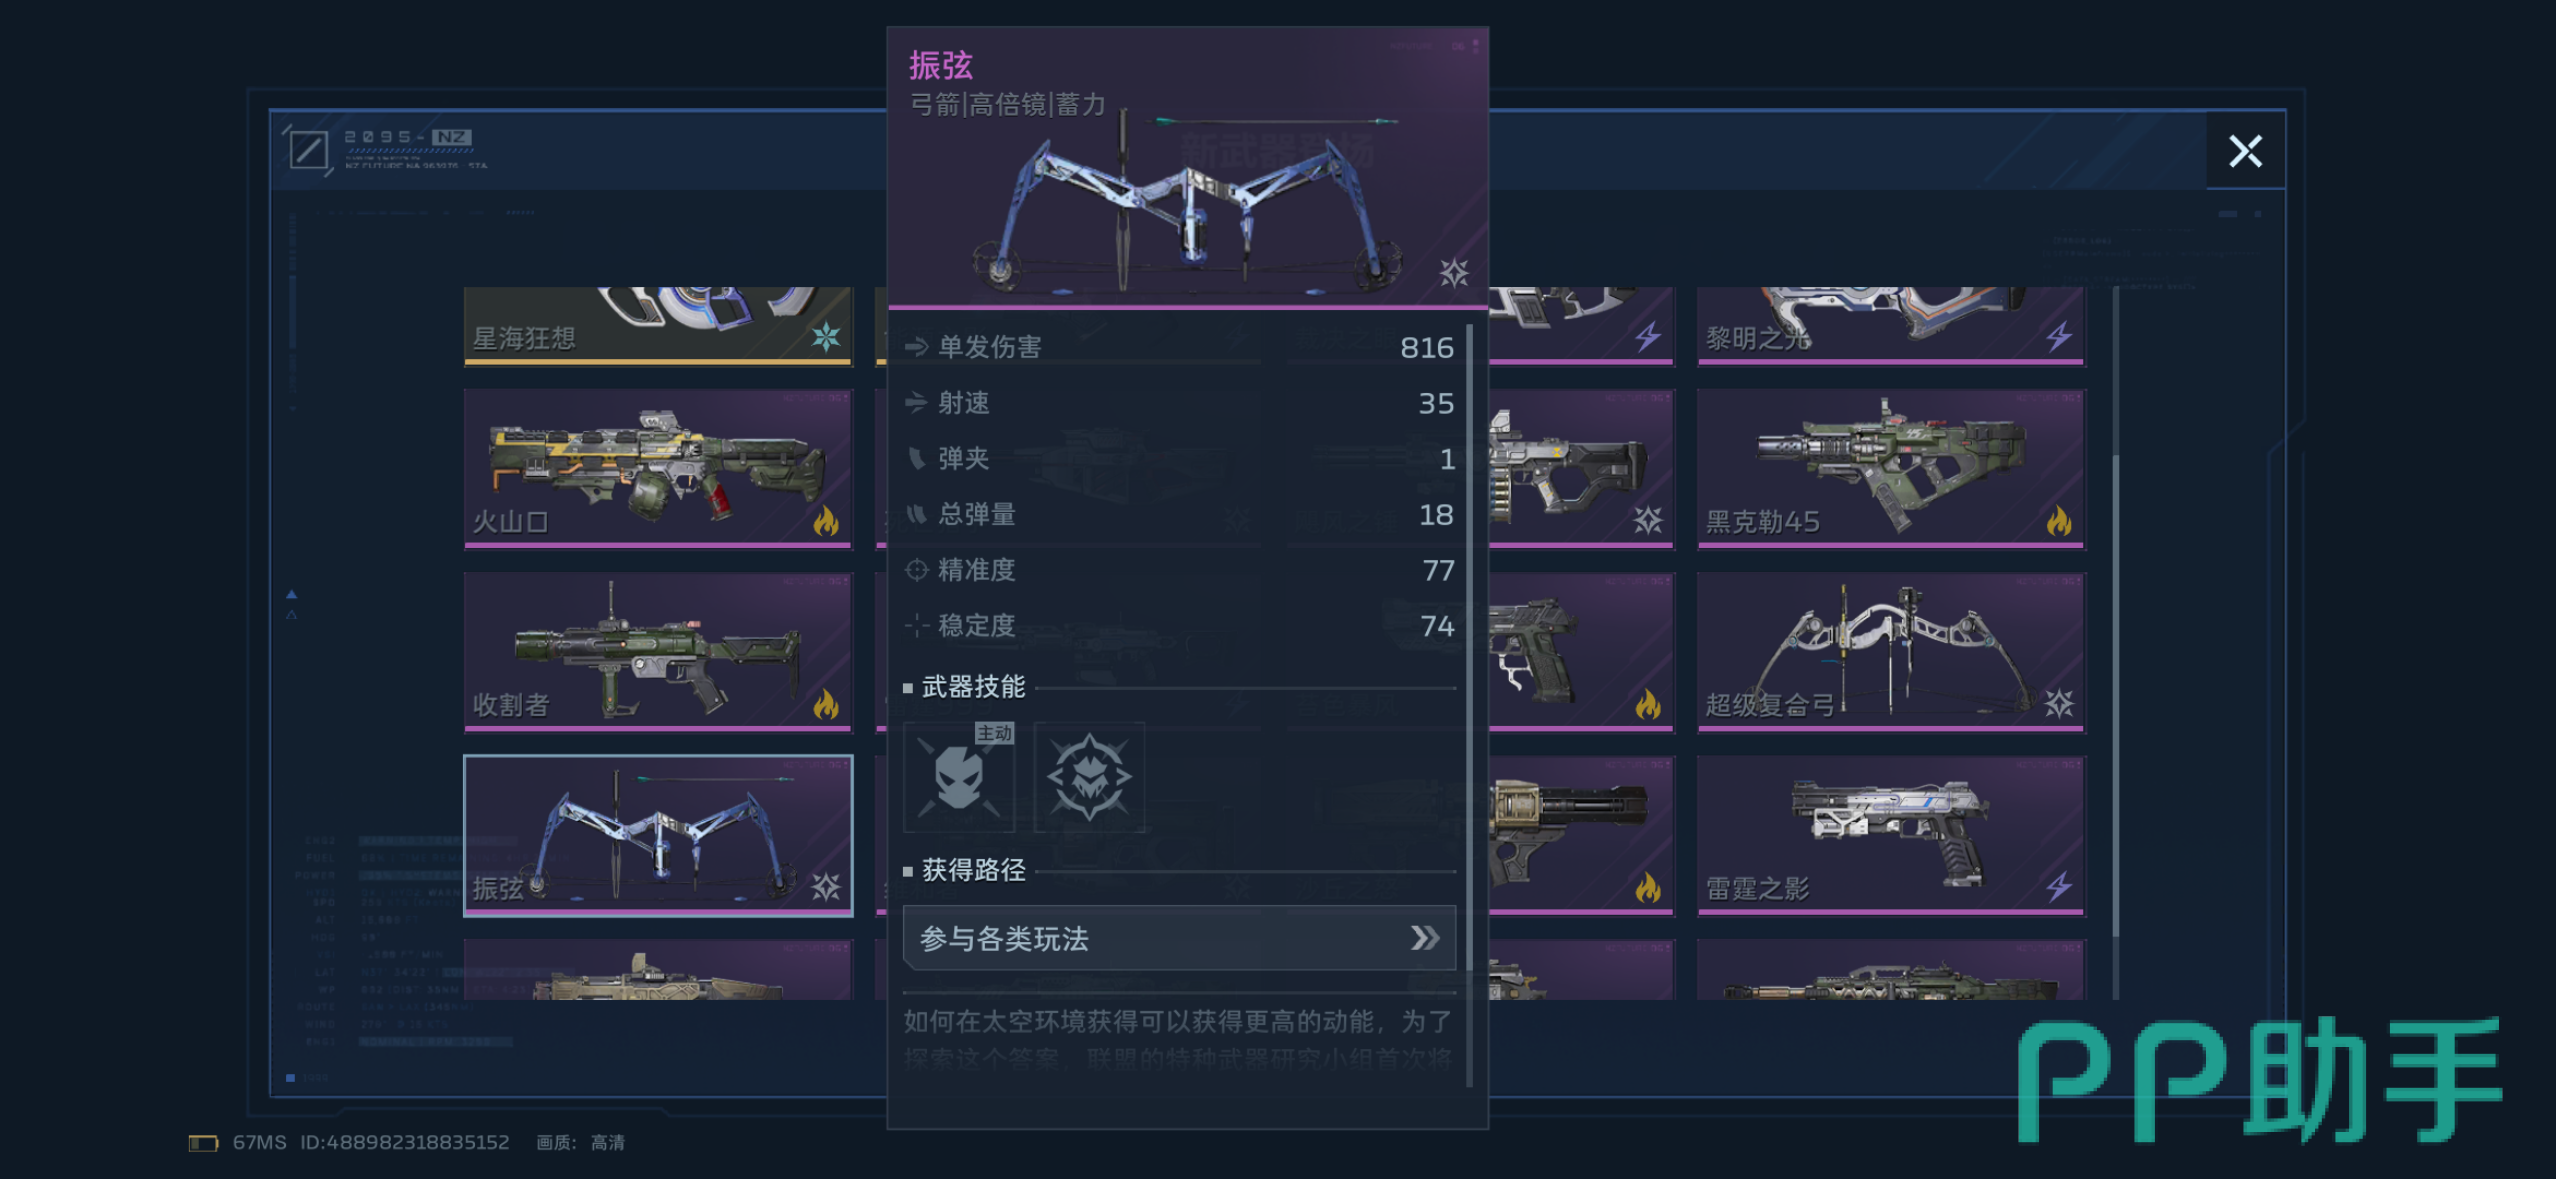Click the detail panel scrollbar
This screenshot has width=2556, height=1179.
1468,700
